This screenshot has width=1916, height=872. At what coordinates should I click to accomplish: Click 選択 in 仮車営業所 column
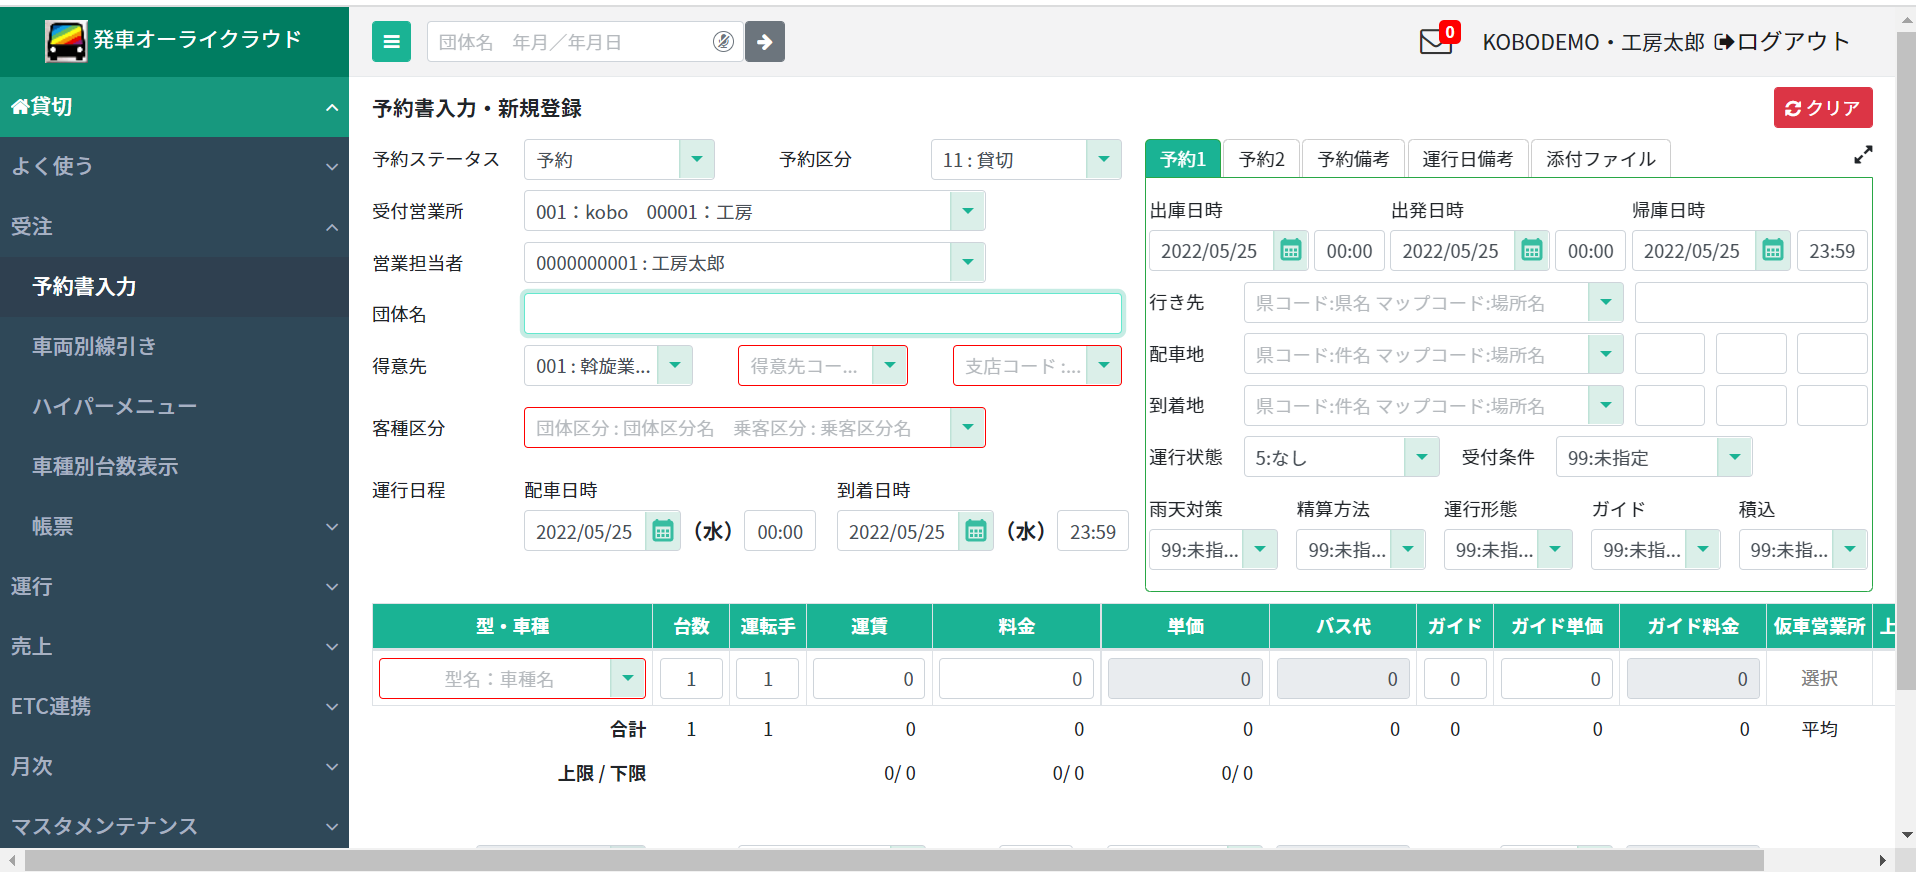pos(1819,679)
